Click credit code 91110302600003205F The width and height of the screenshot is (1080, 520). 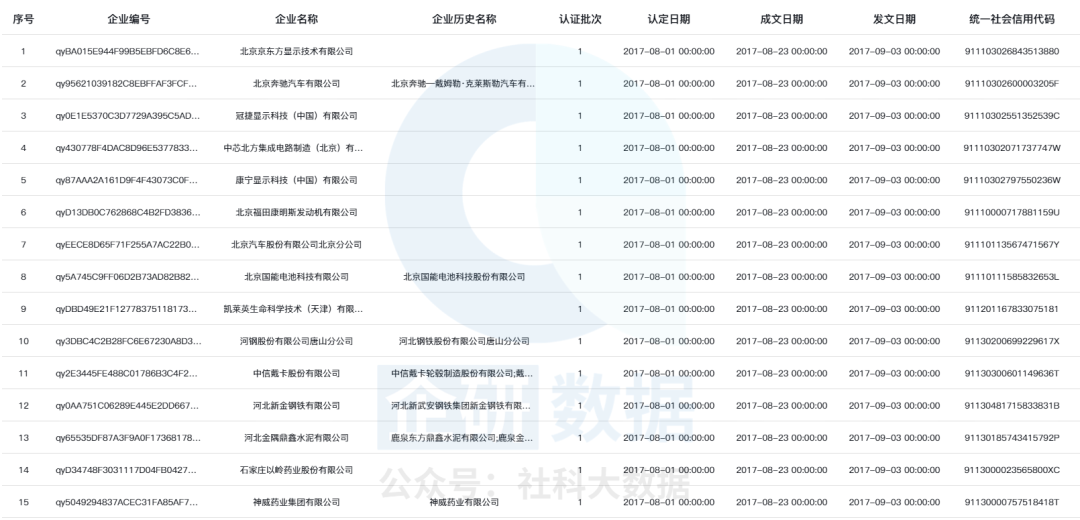pyautogui.click(x=1011, y=84)
